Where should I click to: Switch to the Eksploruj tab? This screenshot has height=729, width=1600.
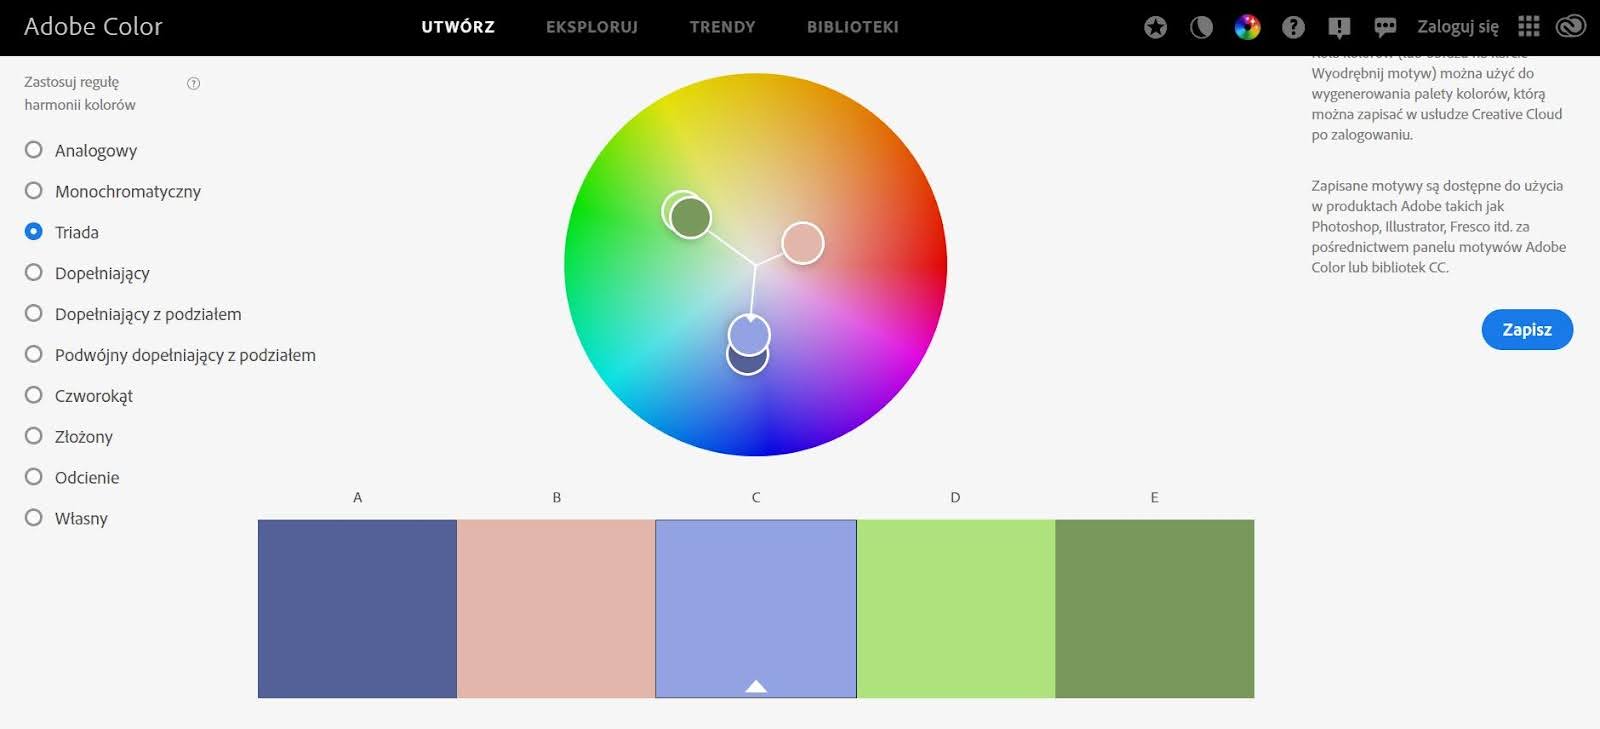point(591,27)
